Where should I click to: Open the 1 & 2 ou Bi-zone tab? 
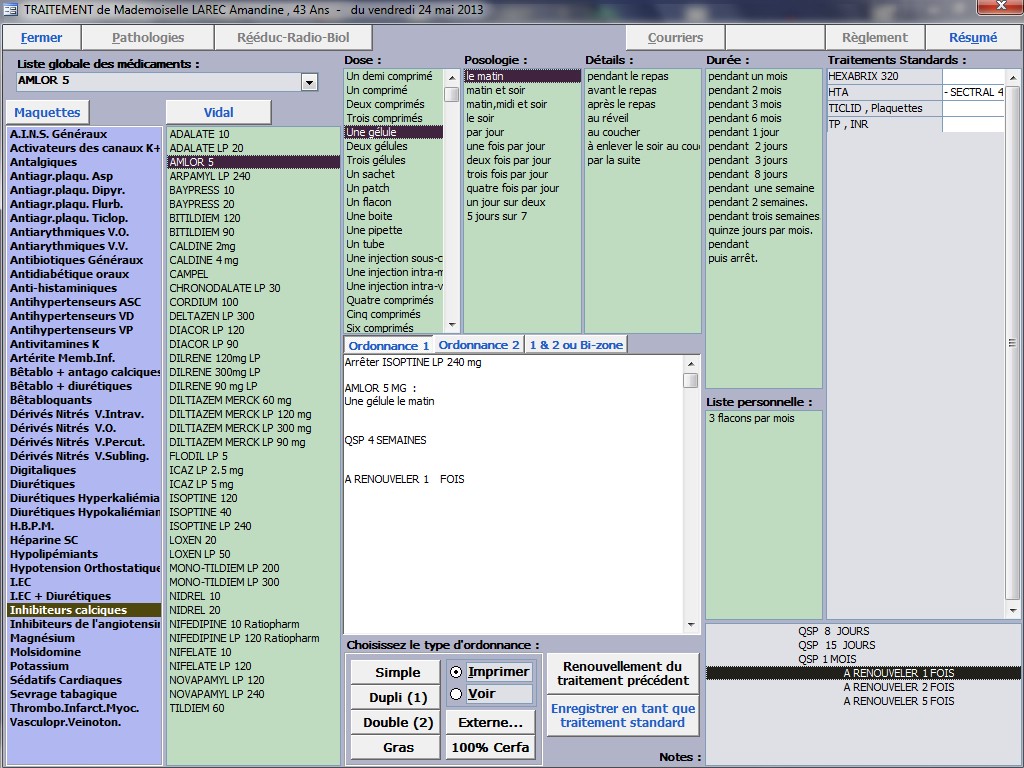576,345
